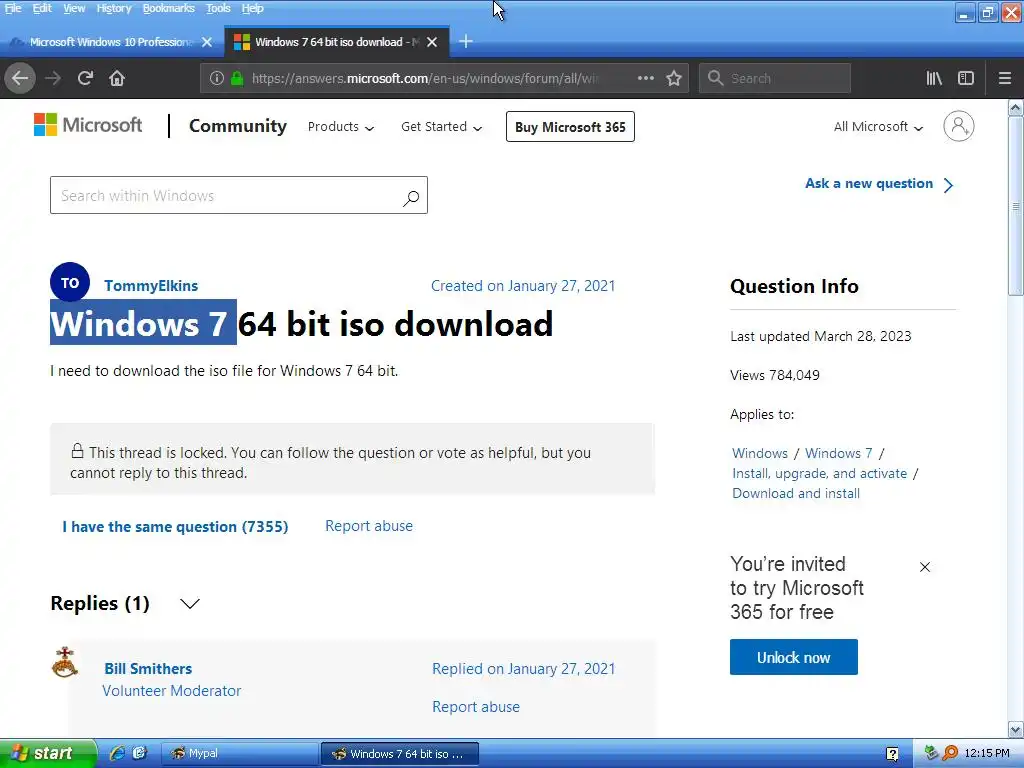The height and width of the screenshot is (768, 1024).
Task: Click the green padlock security icon
Action: pos(237,78)
